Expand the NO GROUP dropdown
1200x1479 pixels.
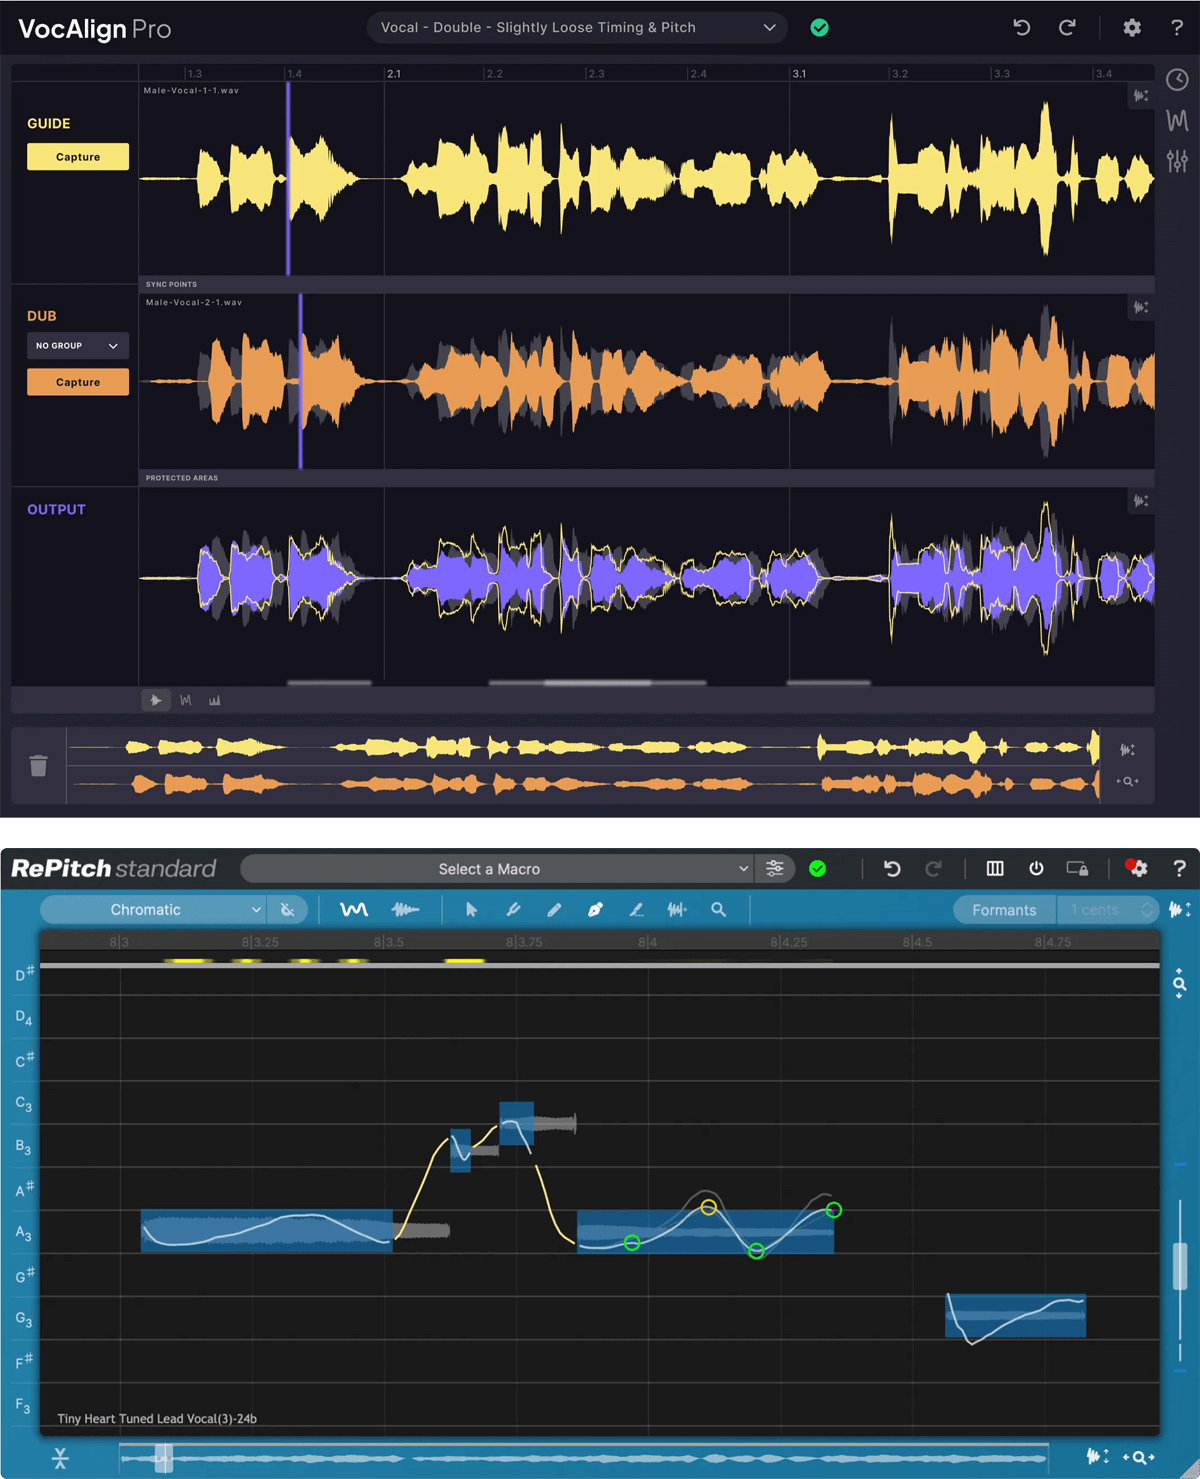pyautogui.click(x=77, y=346)
